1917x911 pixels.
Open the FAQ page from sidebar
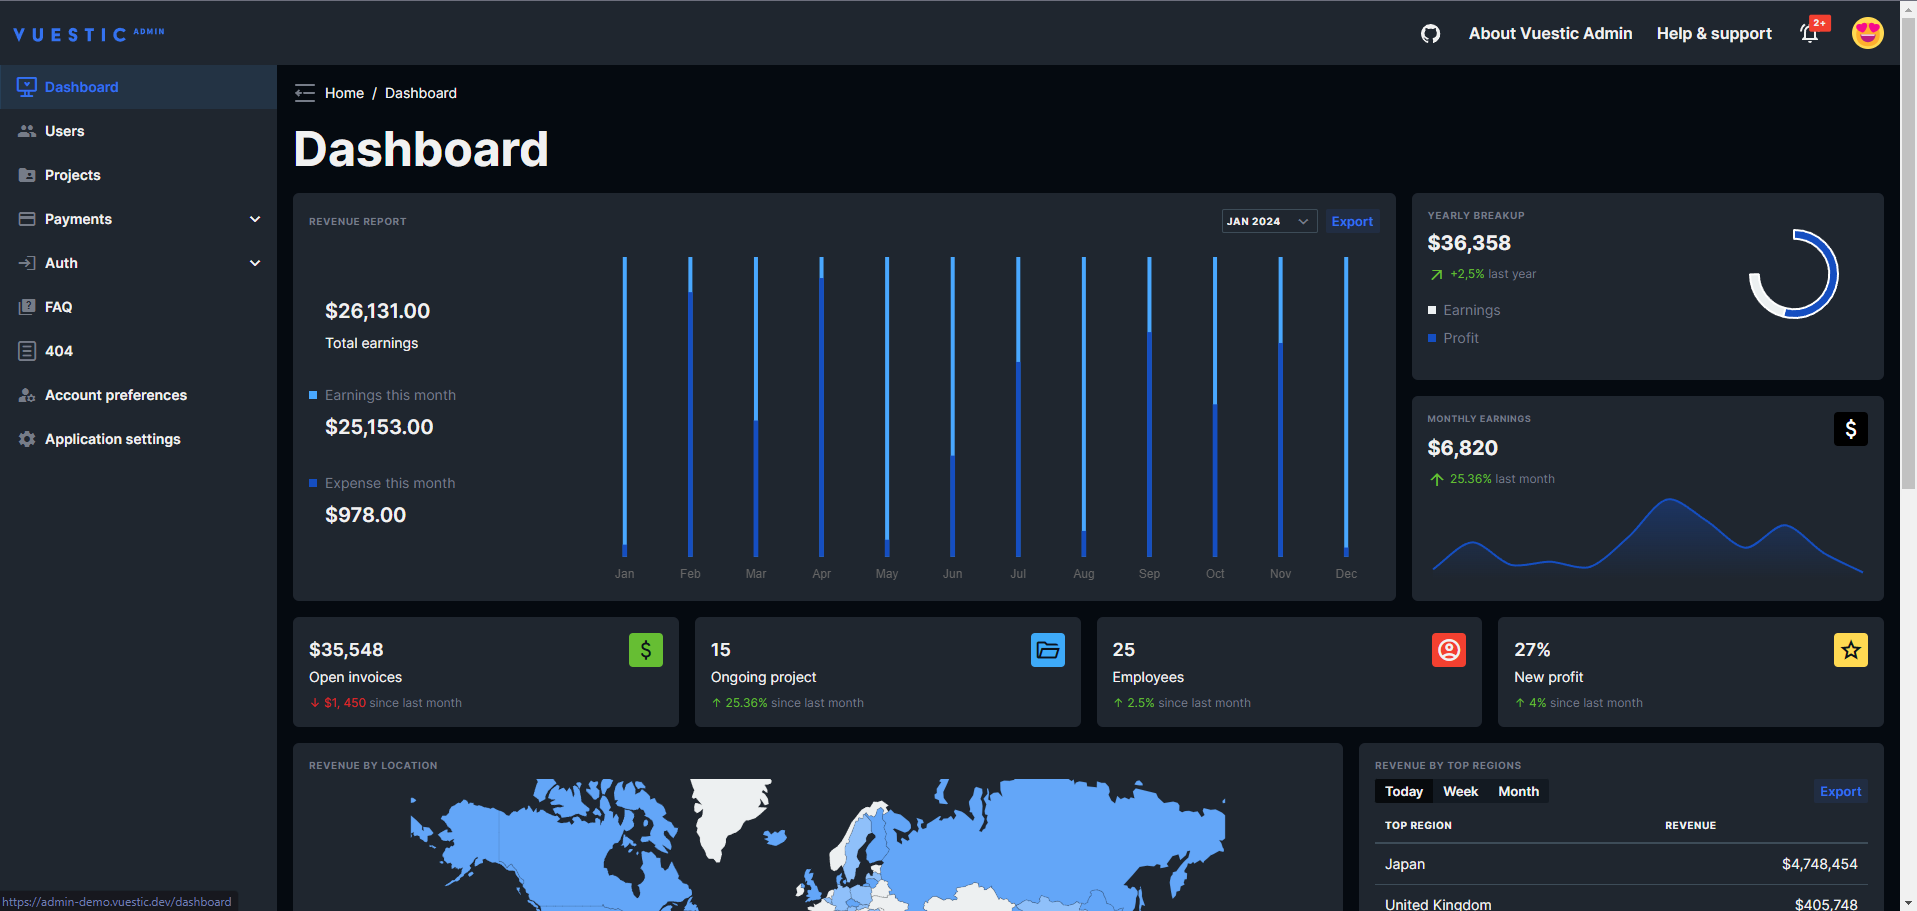click(58, 307)
